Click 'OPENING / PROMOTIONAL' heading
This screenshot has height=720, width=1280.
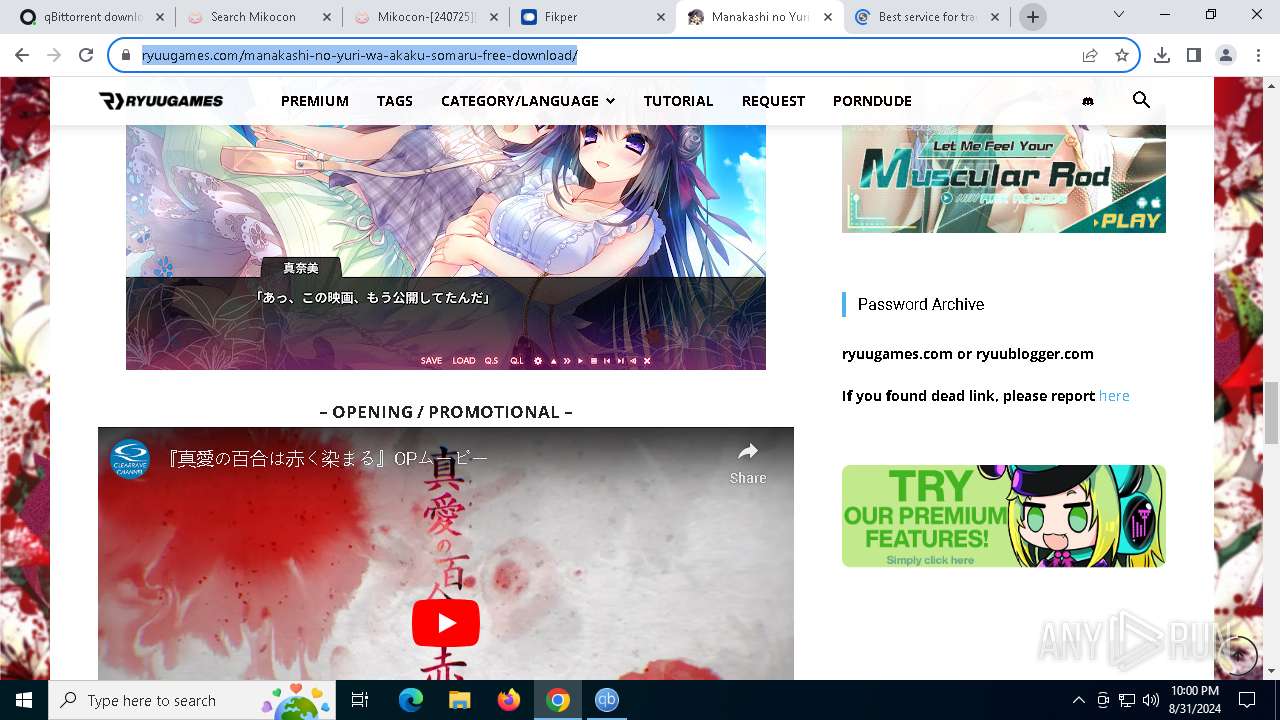tap(446, 412)
